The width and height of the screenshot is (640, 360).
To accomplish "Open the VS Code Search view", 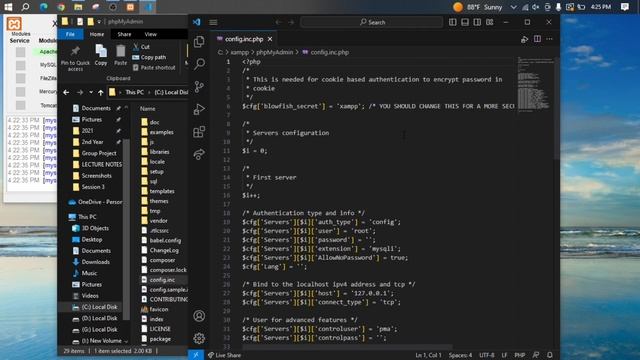I will [199, 64].
